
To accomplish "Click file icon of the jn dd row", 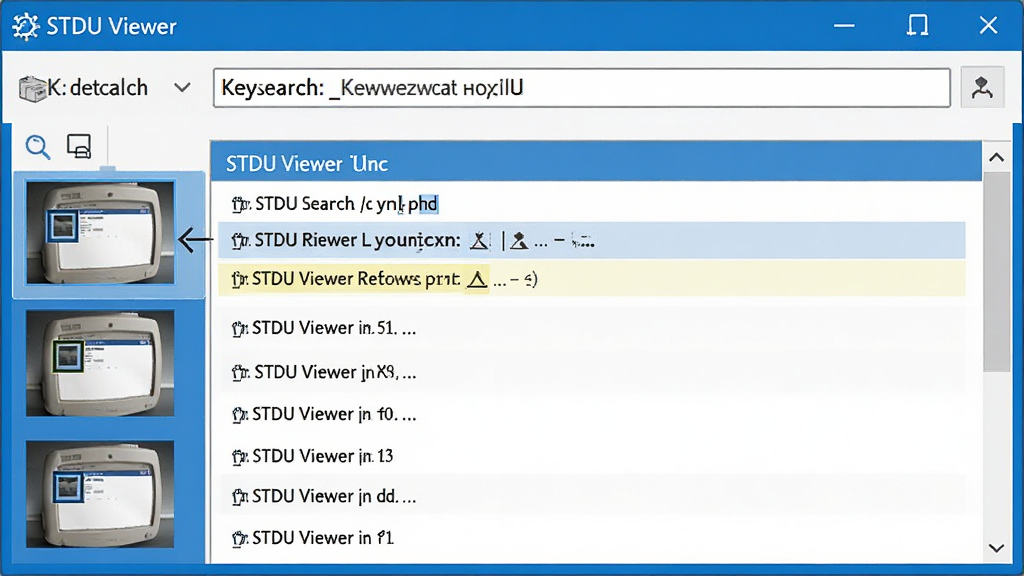I will [240, 498].
